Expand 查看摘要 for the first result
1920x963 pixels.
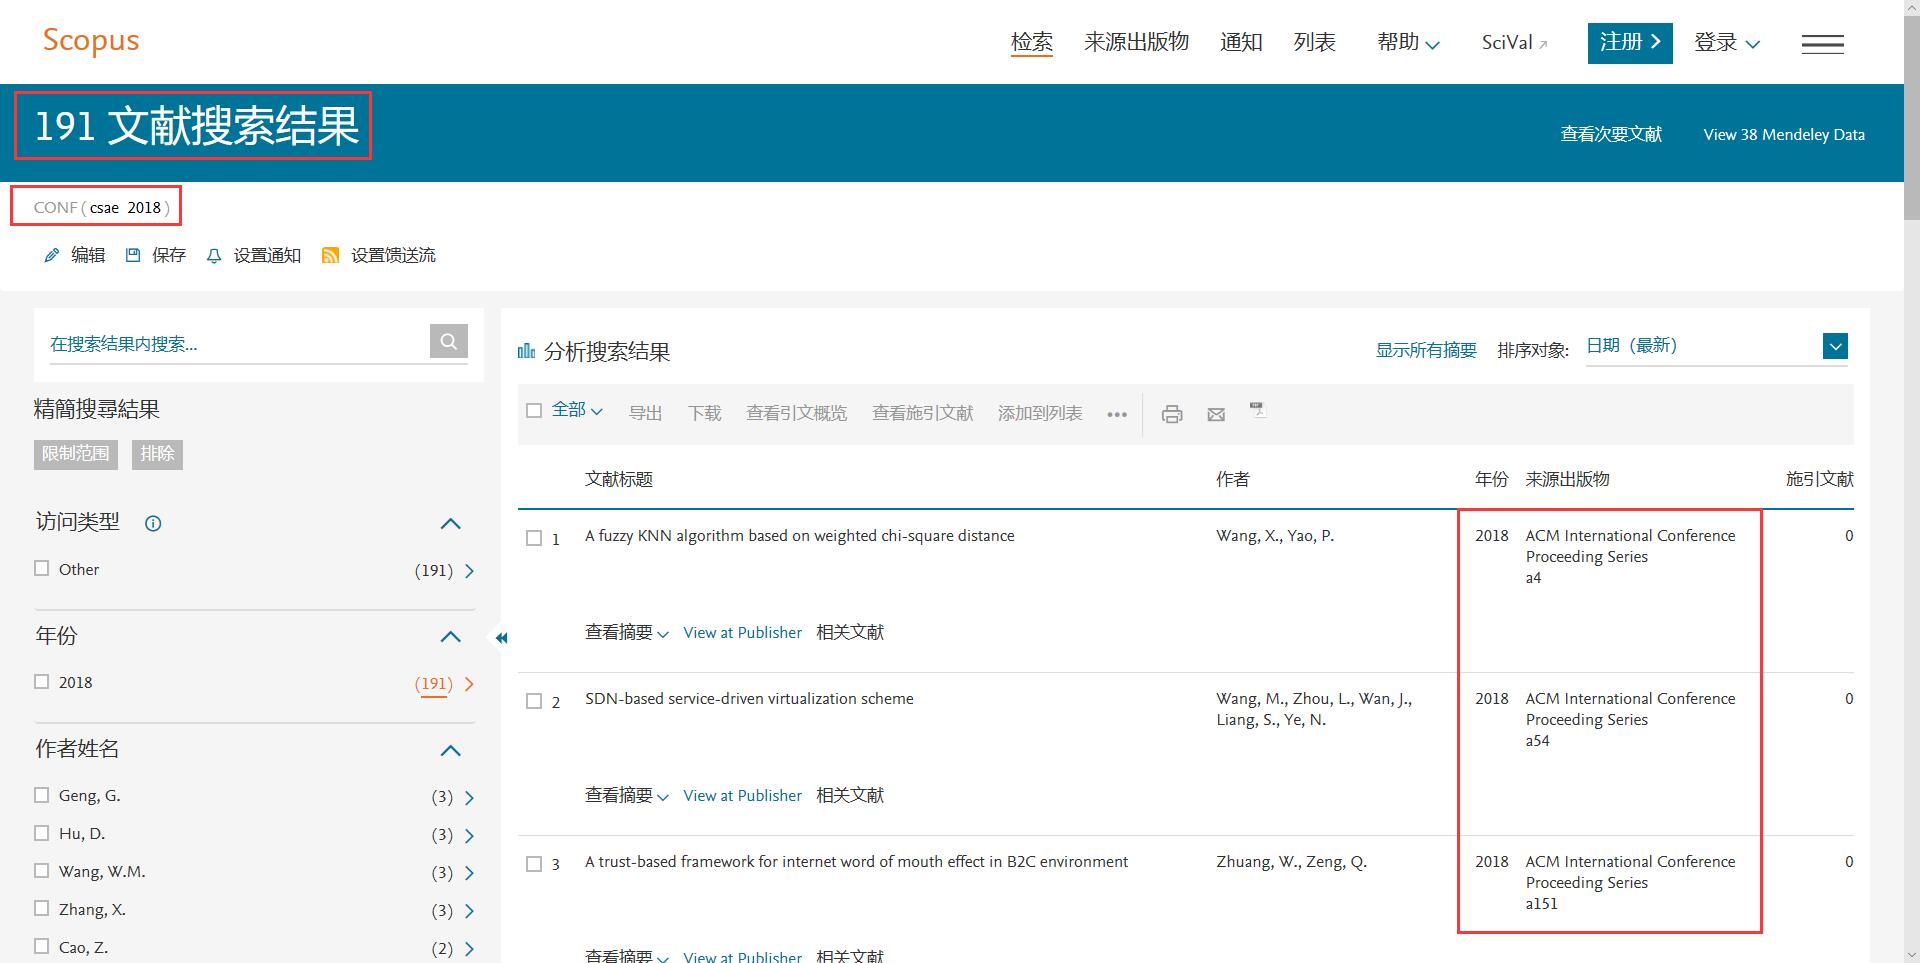point(626,633)
